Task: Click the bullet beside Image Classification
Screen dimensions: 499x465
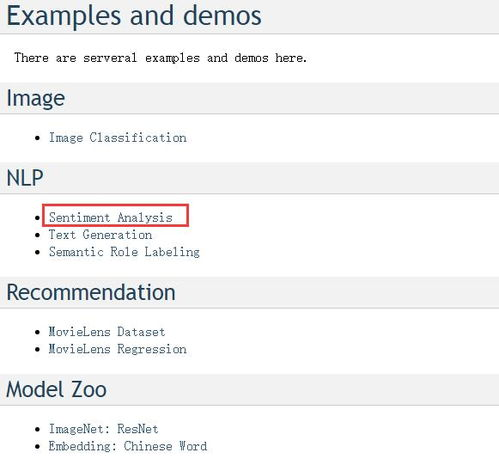Action: click(37, 138)
